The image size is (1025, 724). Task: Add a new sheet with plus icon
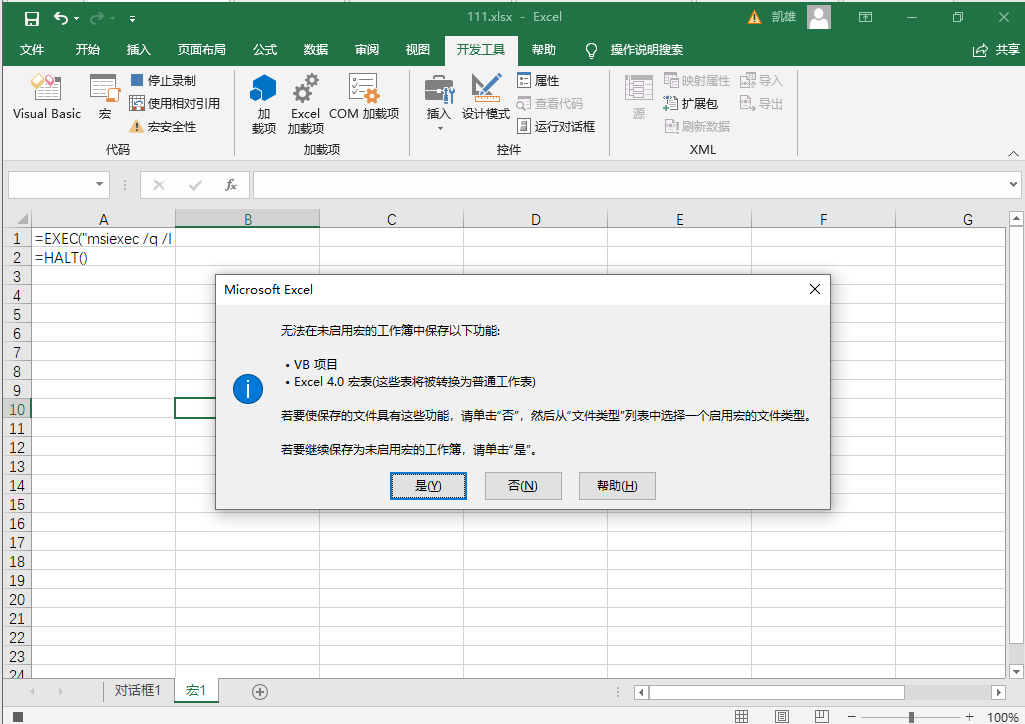260,691
